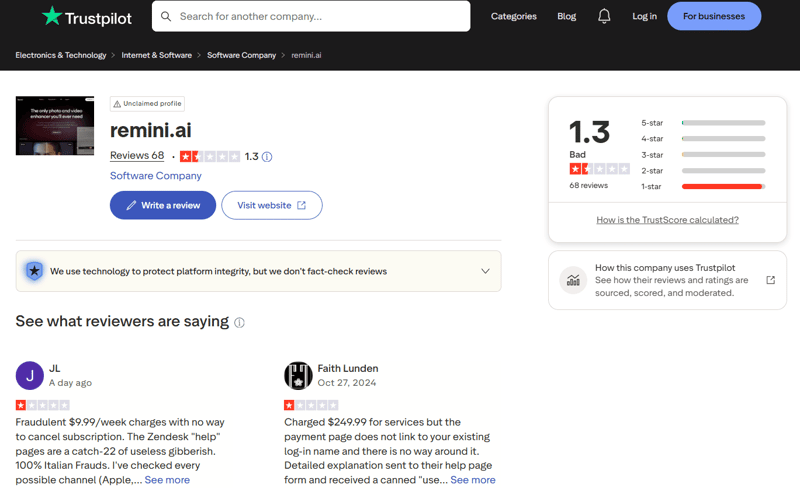This screenshot has width=800, height=488.
Task: Open the Reviews 68 link
Action: 137,156
